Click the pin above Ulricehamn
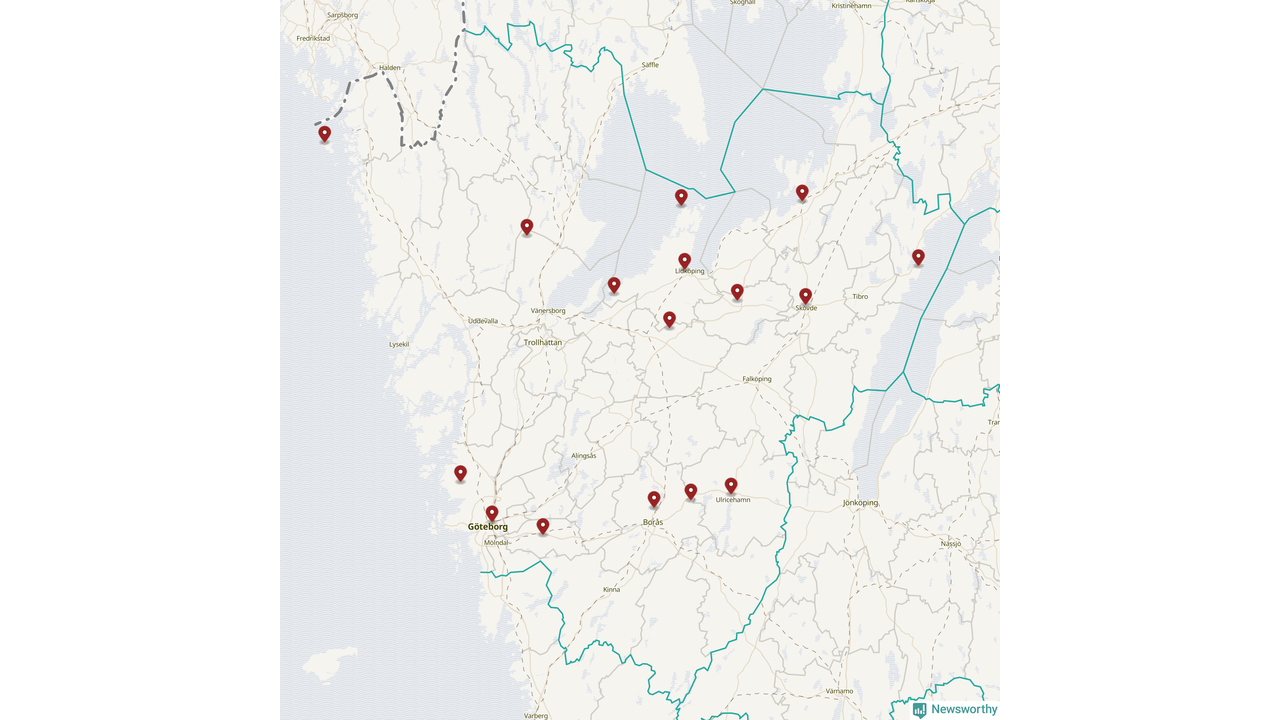Viewport: 1280px width, 720px height. click(731, 485)
